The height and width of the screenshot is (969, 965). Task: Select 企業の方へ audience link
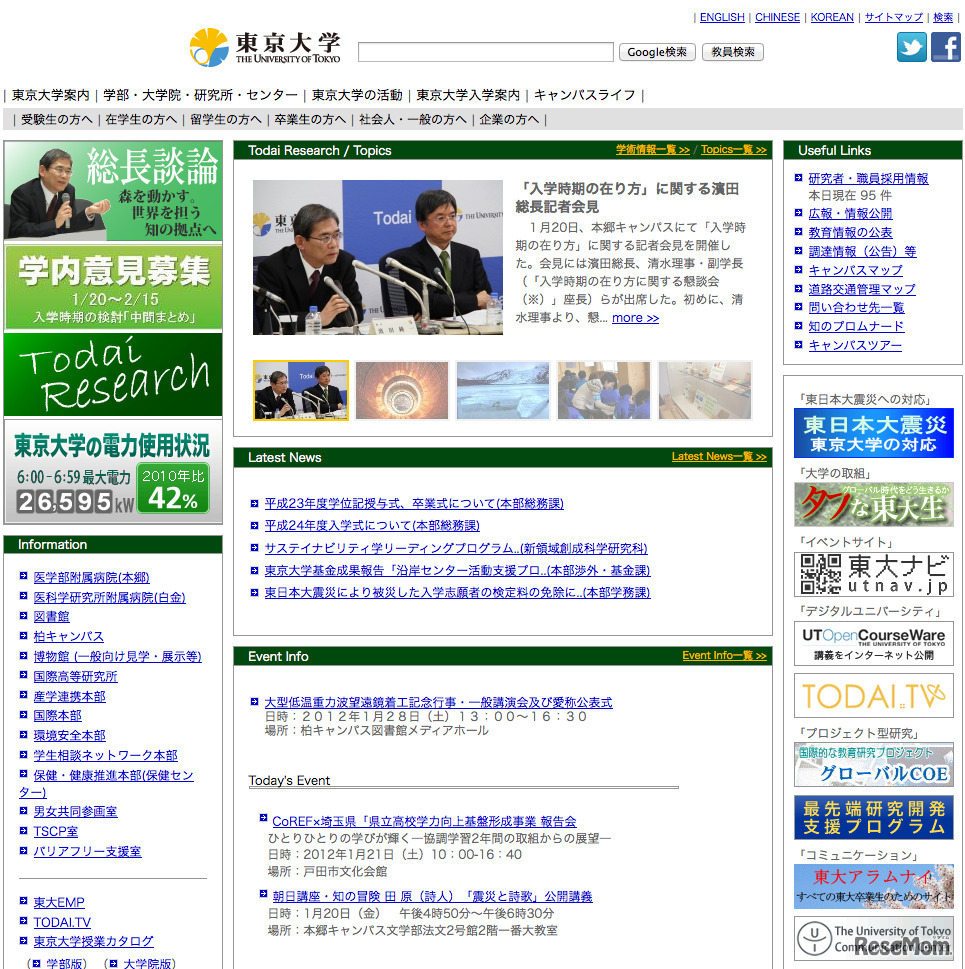509,120
